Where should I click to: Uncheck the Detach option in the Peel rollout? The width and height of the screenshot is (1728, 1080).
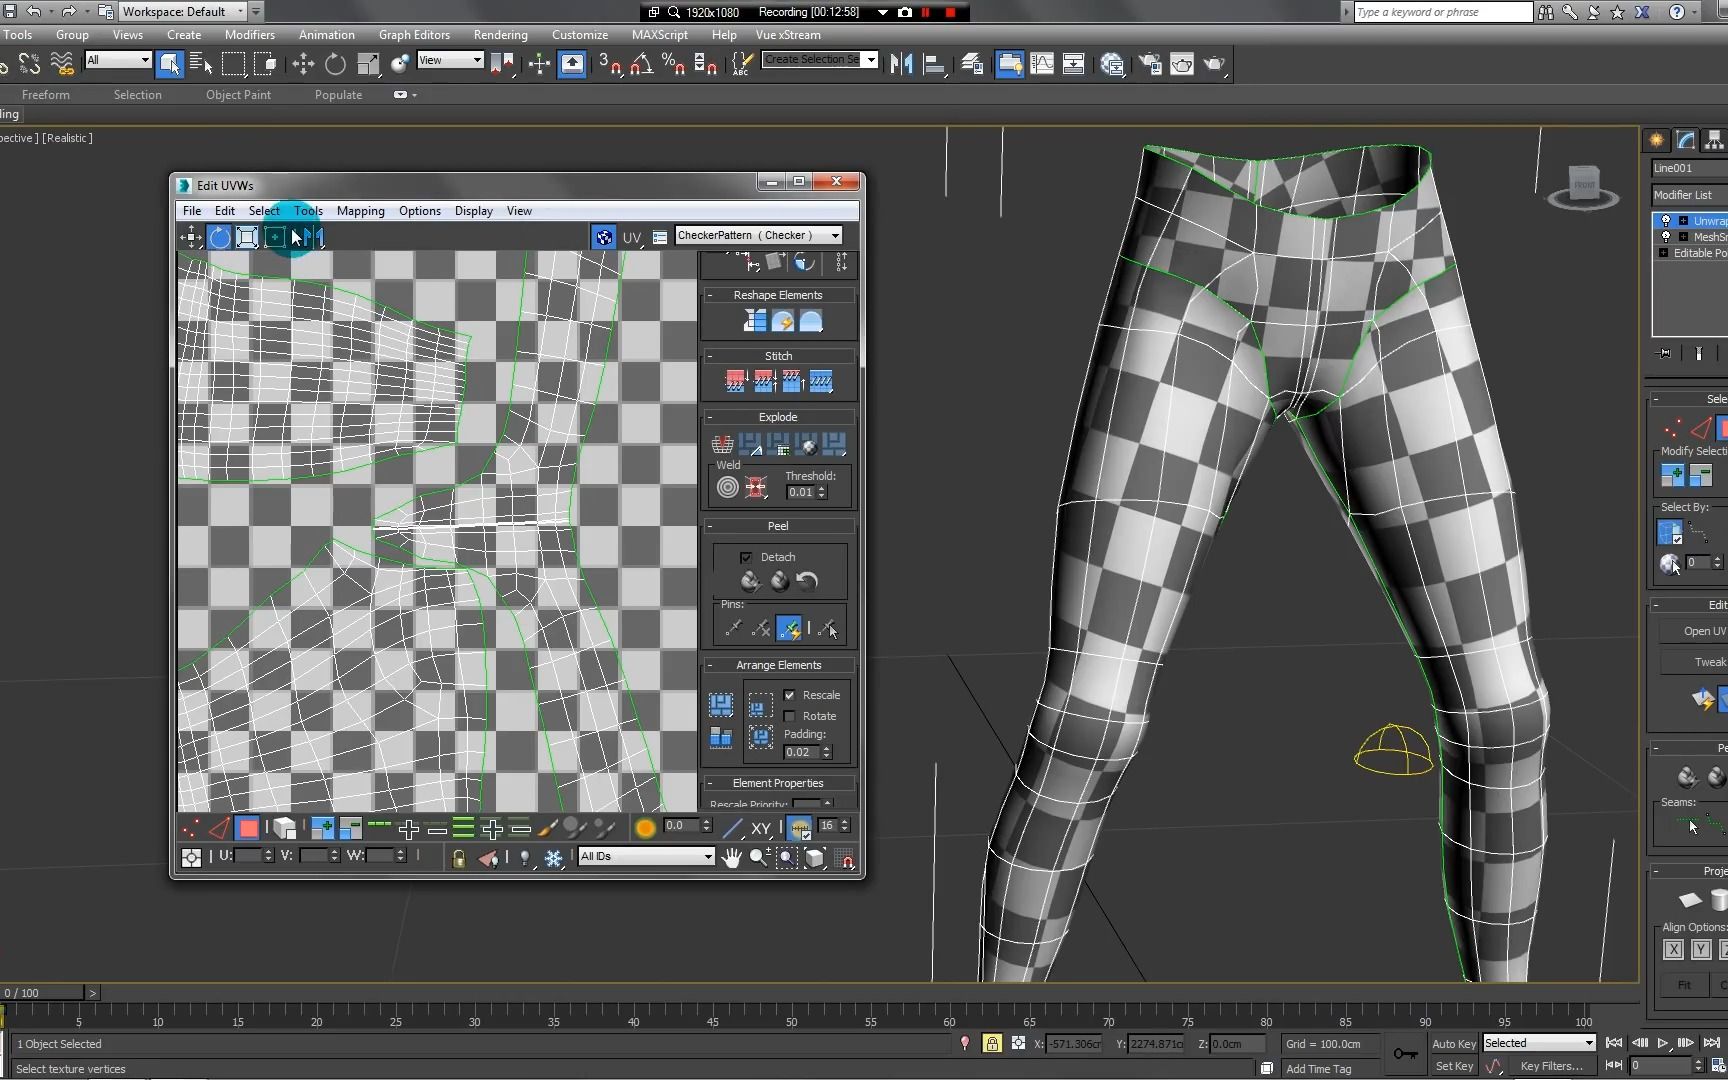(x=744, y=557)
